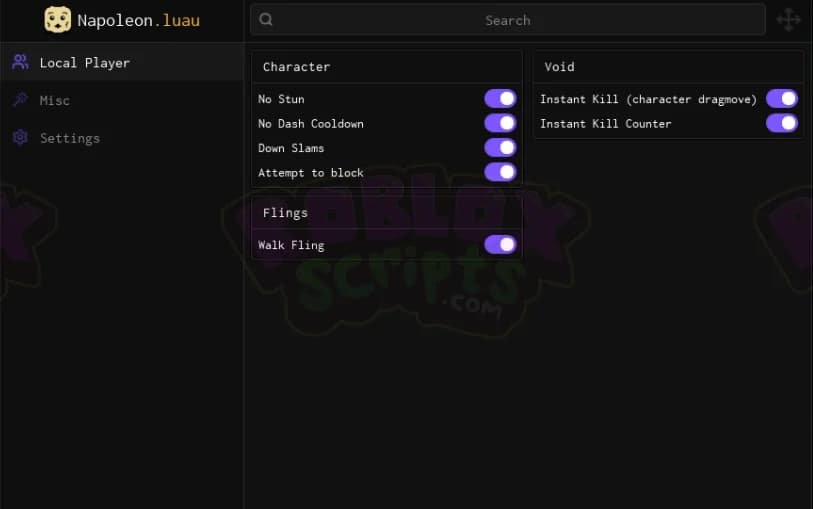The image size is (813, 509).
Task: Turn off No Dash Cooldown
Action: pos(500,123)
